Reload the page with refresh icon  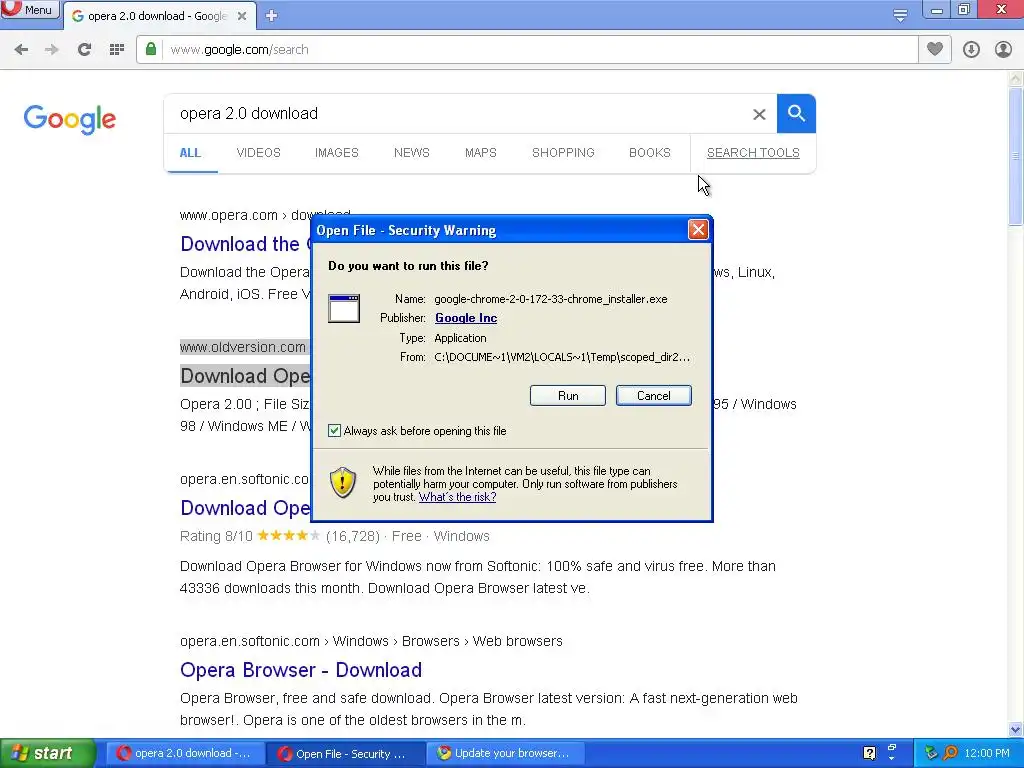(x=84, y=50)
